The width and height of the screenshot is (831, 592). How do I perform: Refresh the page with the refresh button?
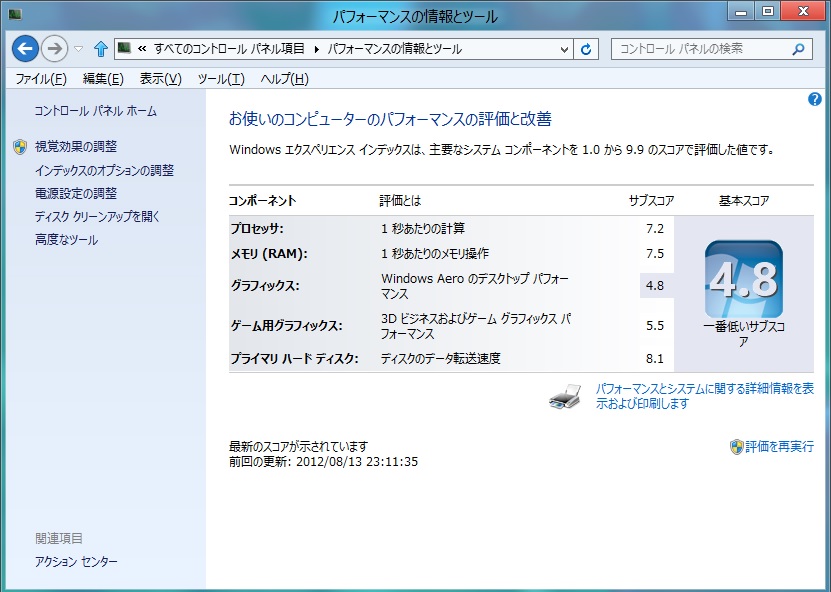pos(586,49)
